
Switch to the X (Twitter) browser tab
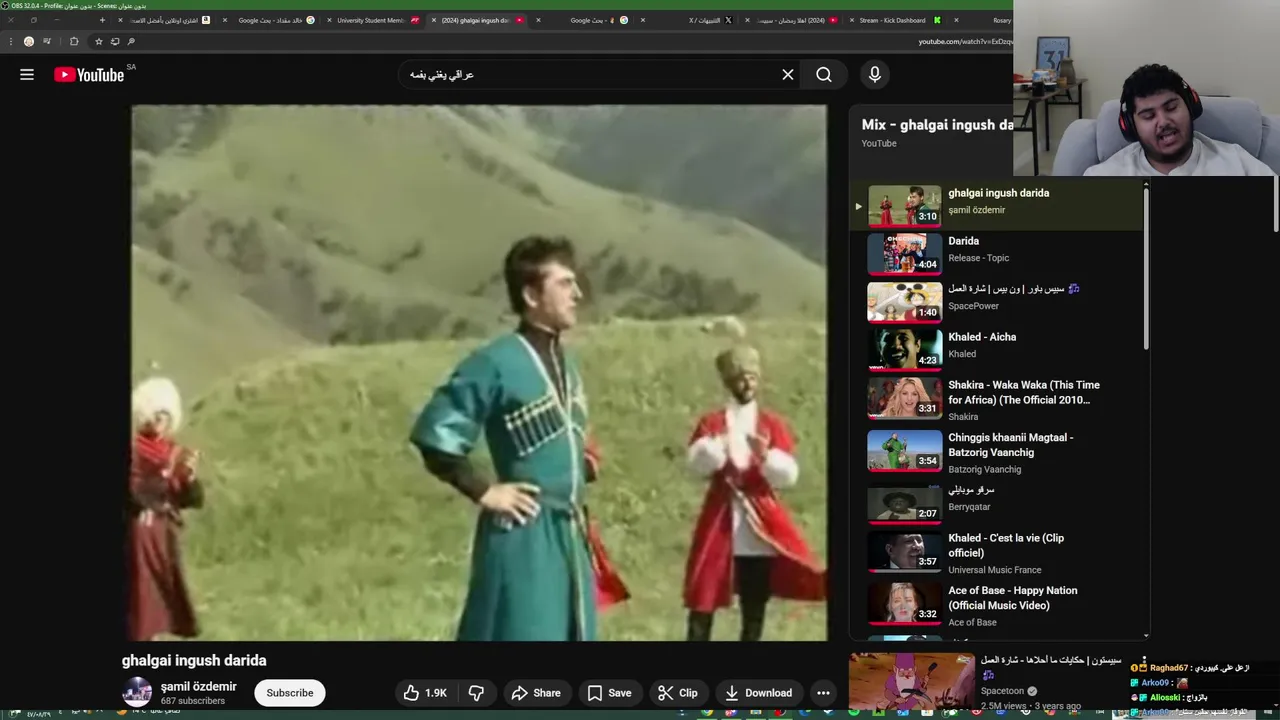(x=710, y=20)
